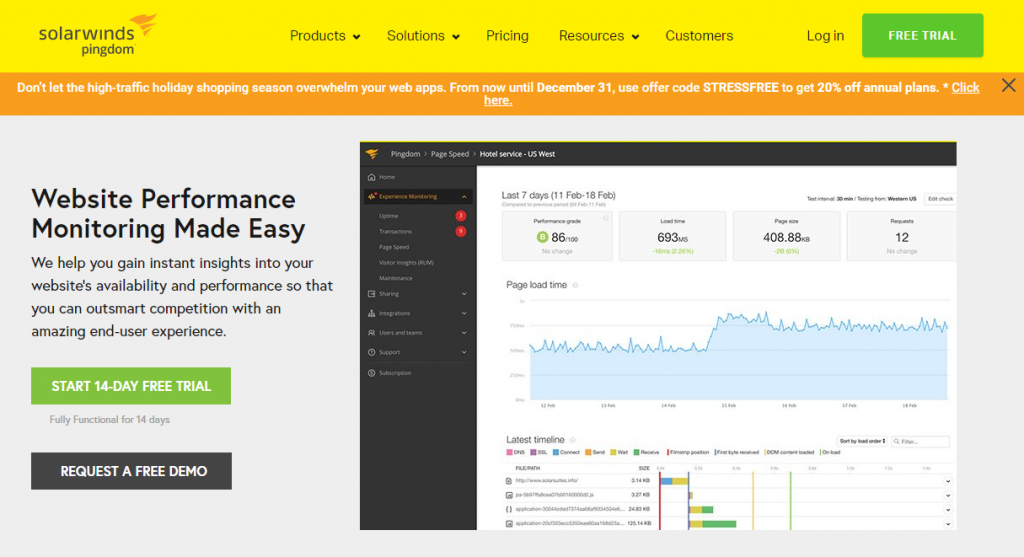Click START 14-DAY FREE TRIAL button
This screenshot has width=1024, height=557.
pyautogui.click(x=131, y=386)
